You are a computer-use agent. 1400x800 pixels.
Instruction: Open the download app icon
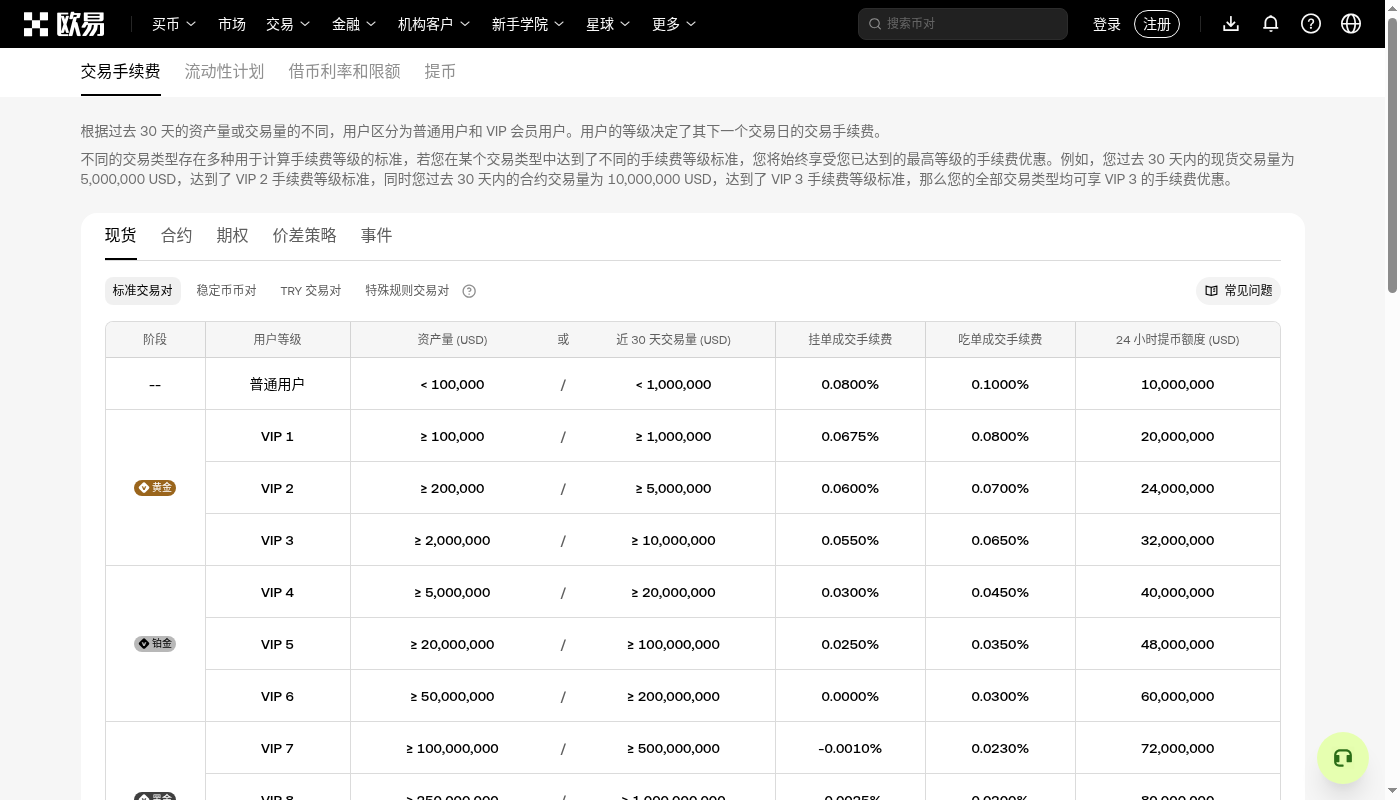[1231, 24]
